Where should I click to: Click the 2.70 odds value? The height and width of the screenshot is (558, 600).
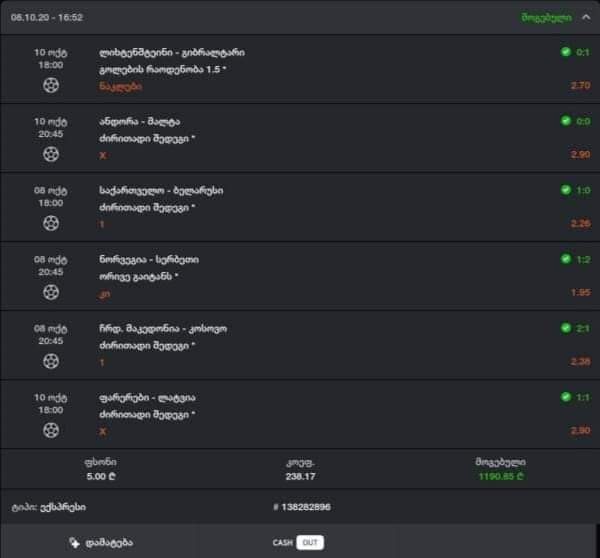(580, 85)
